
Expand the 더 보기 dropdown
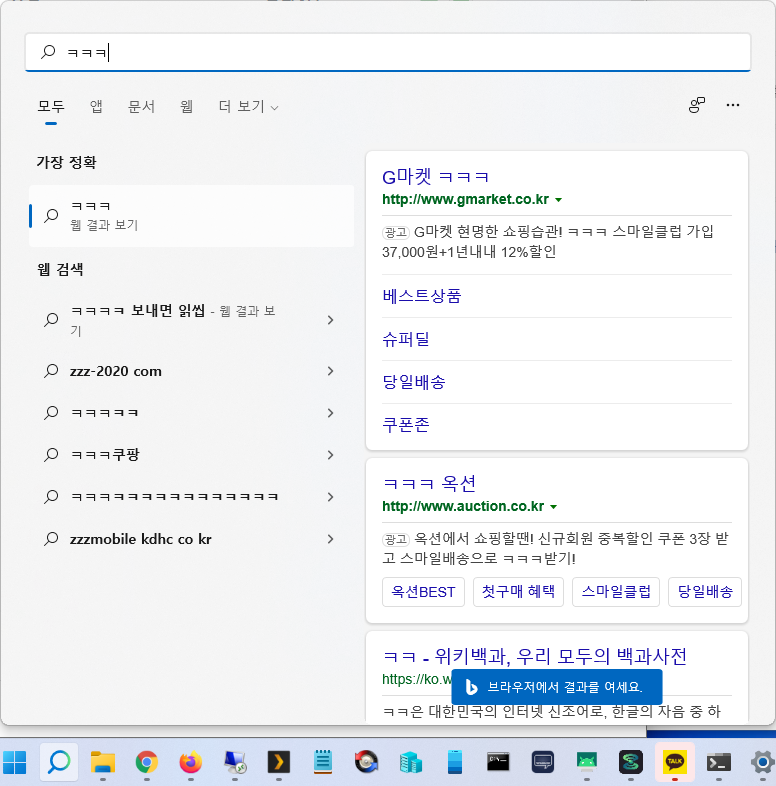[x=248, y=106]
